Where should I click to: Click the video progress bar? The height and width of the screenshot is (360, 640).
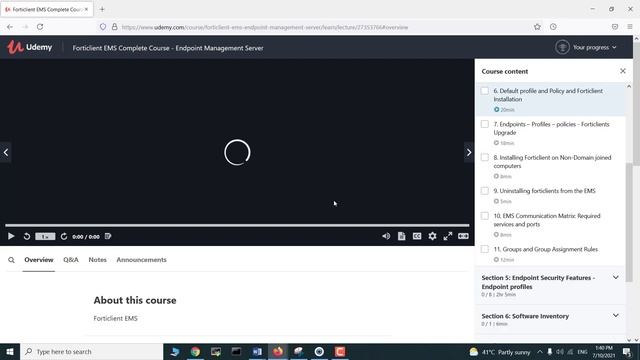(x=237, y=225)
